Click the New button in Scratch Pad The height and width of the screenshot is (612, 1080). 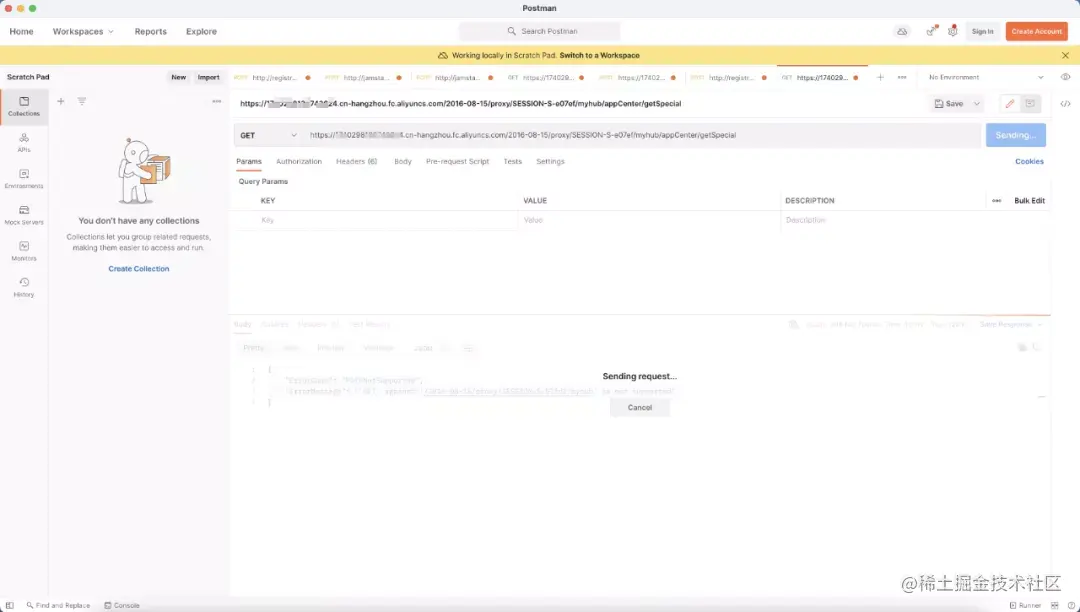pos(178,78)
